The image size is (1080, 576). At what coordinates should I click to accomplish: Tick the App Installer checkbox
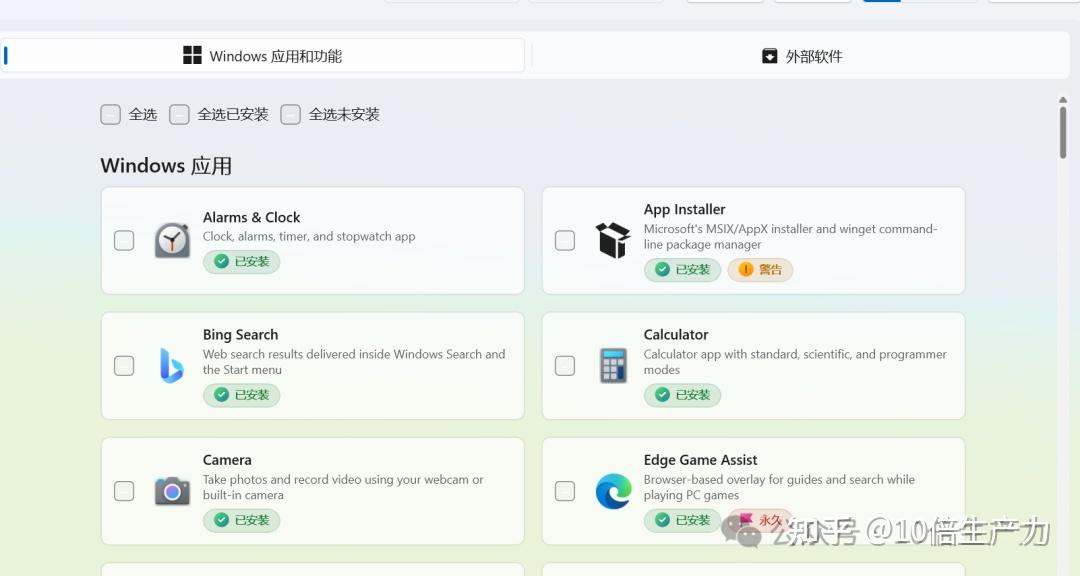565,240
